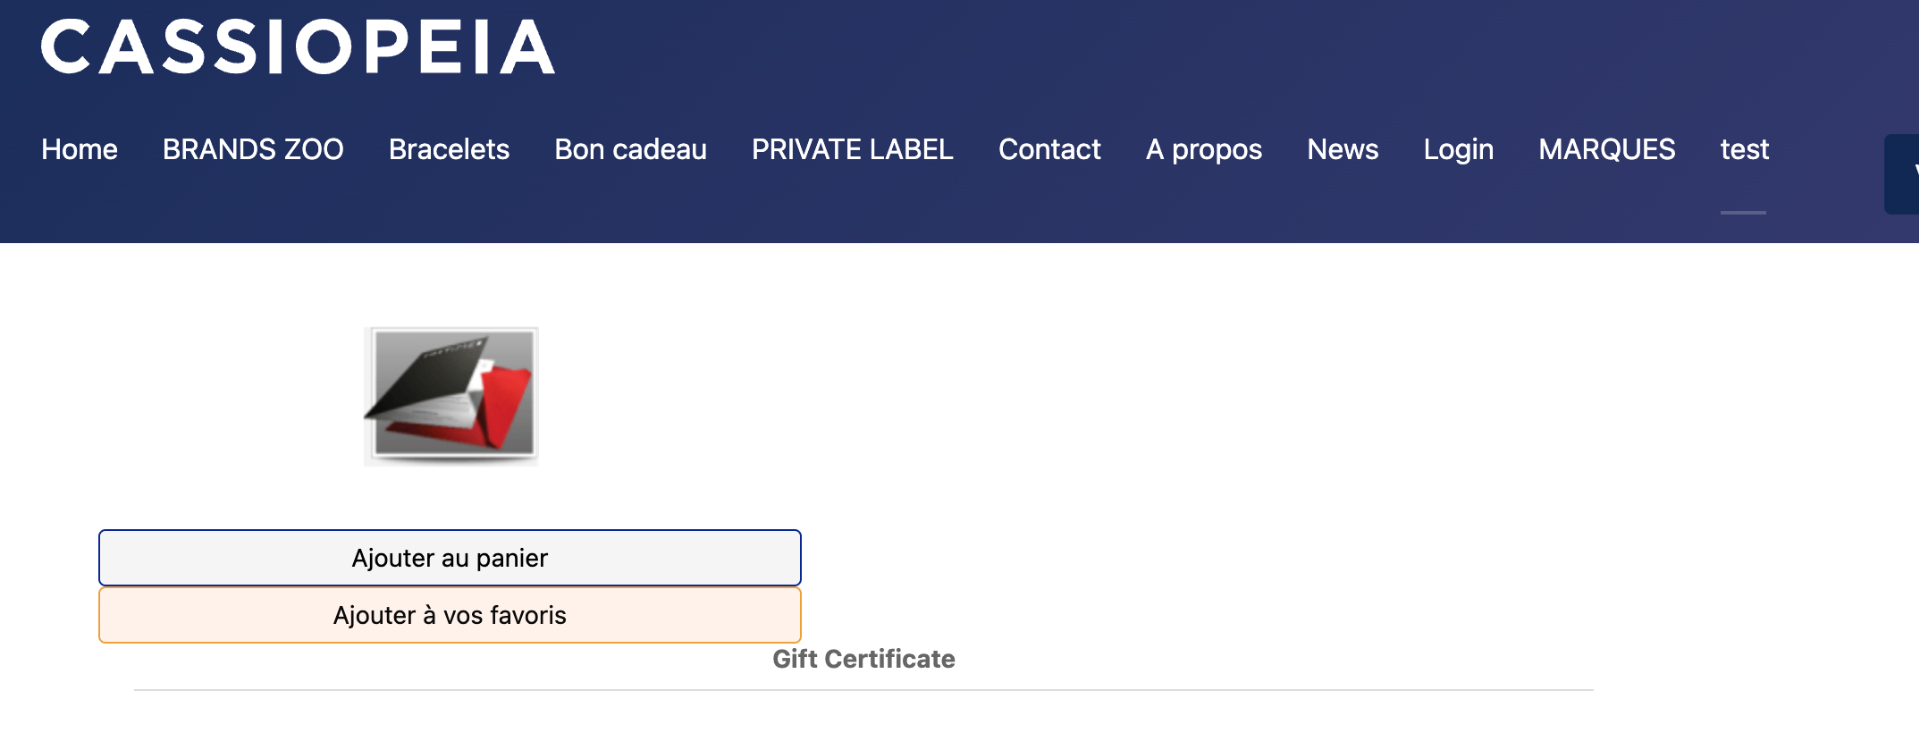This screenshot has width=1919, height=734.
Task: Select PRIVATE LABEL in the navigation
Action: 852,149
